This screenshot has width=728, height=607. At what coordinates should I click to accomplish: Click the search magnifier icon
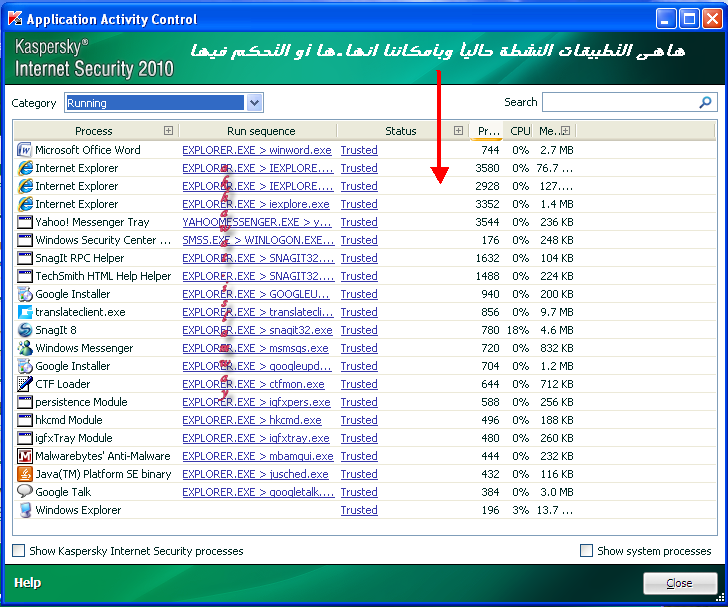coord(705,102)
